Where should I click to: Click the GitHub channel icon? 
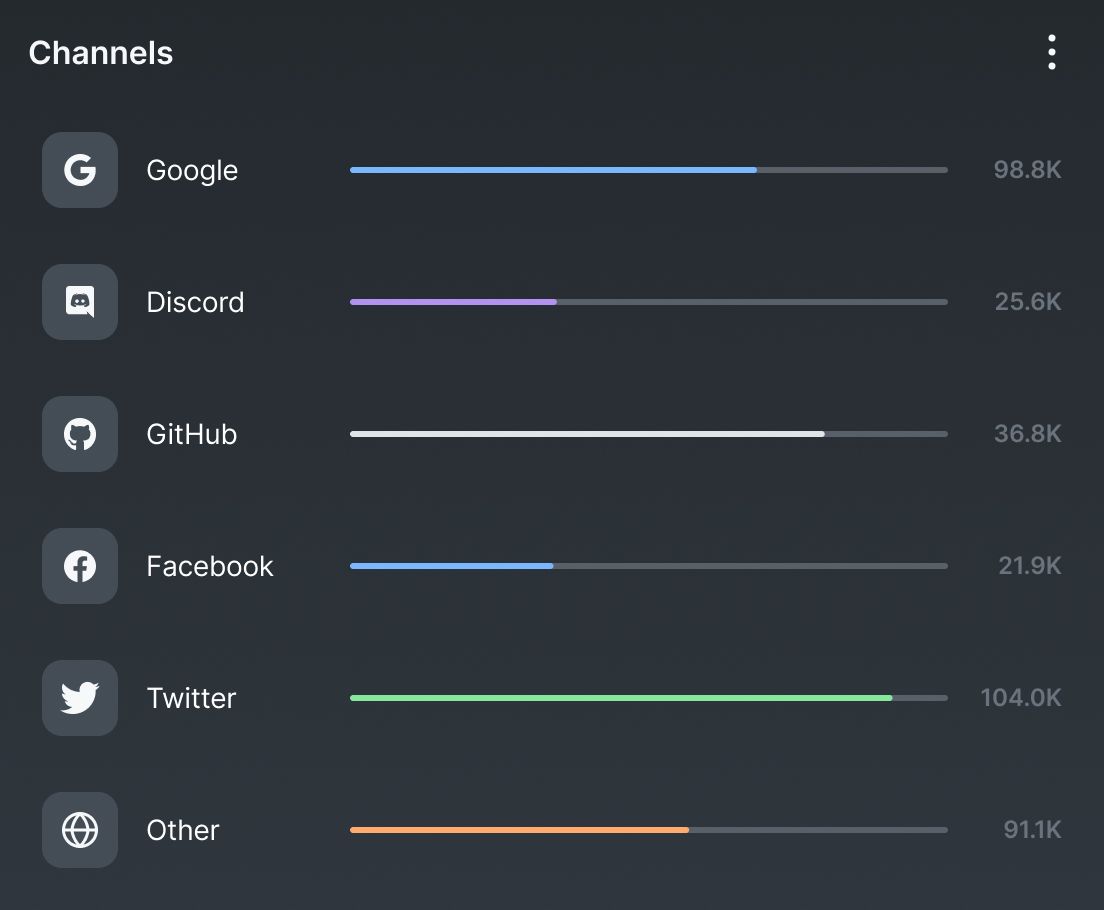coord(80,434)
